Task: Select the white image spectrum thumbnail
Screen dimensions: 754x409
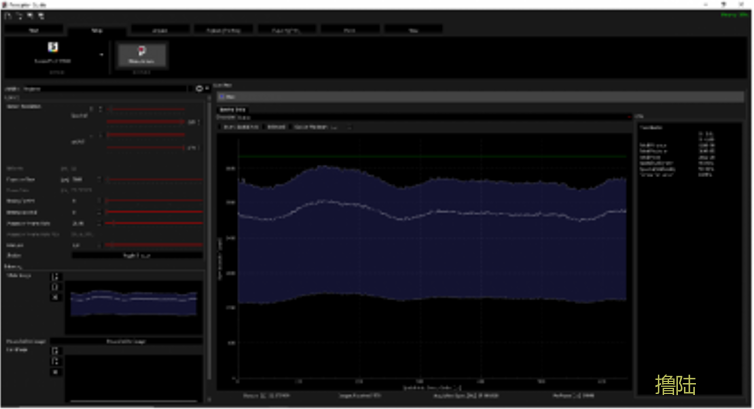Action: (x=134, y=308)
